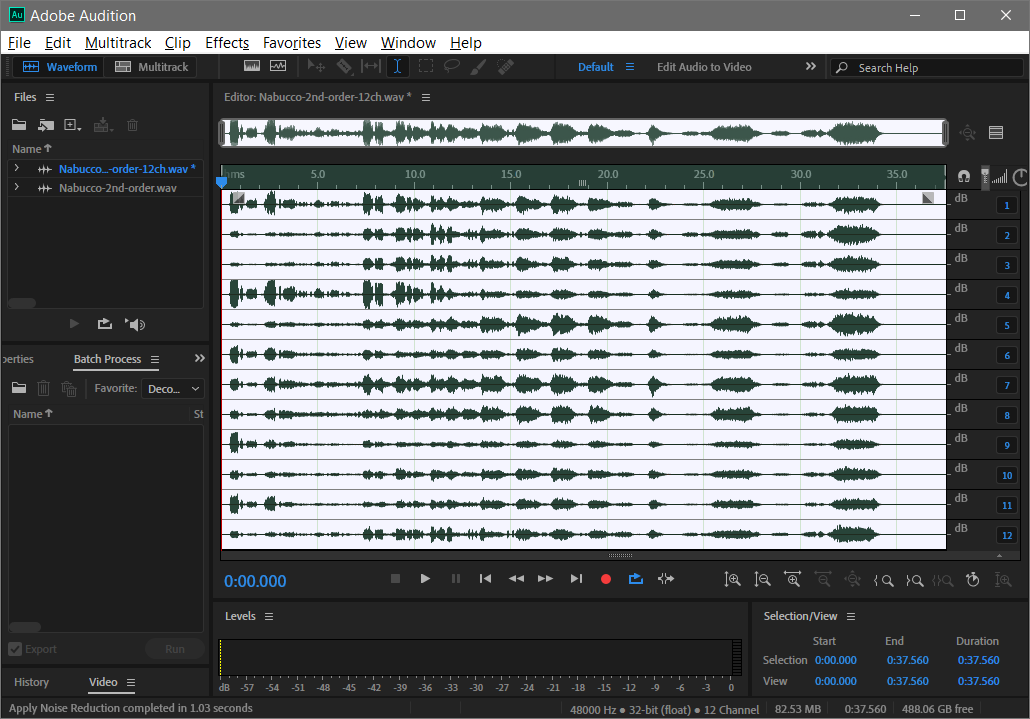The image size is (1030, 719).
Task: Select the Time Selection tool
Action: (x=397, y=66)
